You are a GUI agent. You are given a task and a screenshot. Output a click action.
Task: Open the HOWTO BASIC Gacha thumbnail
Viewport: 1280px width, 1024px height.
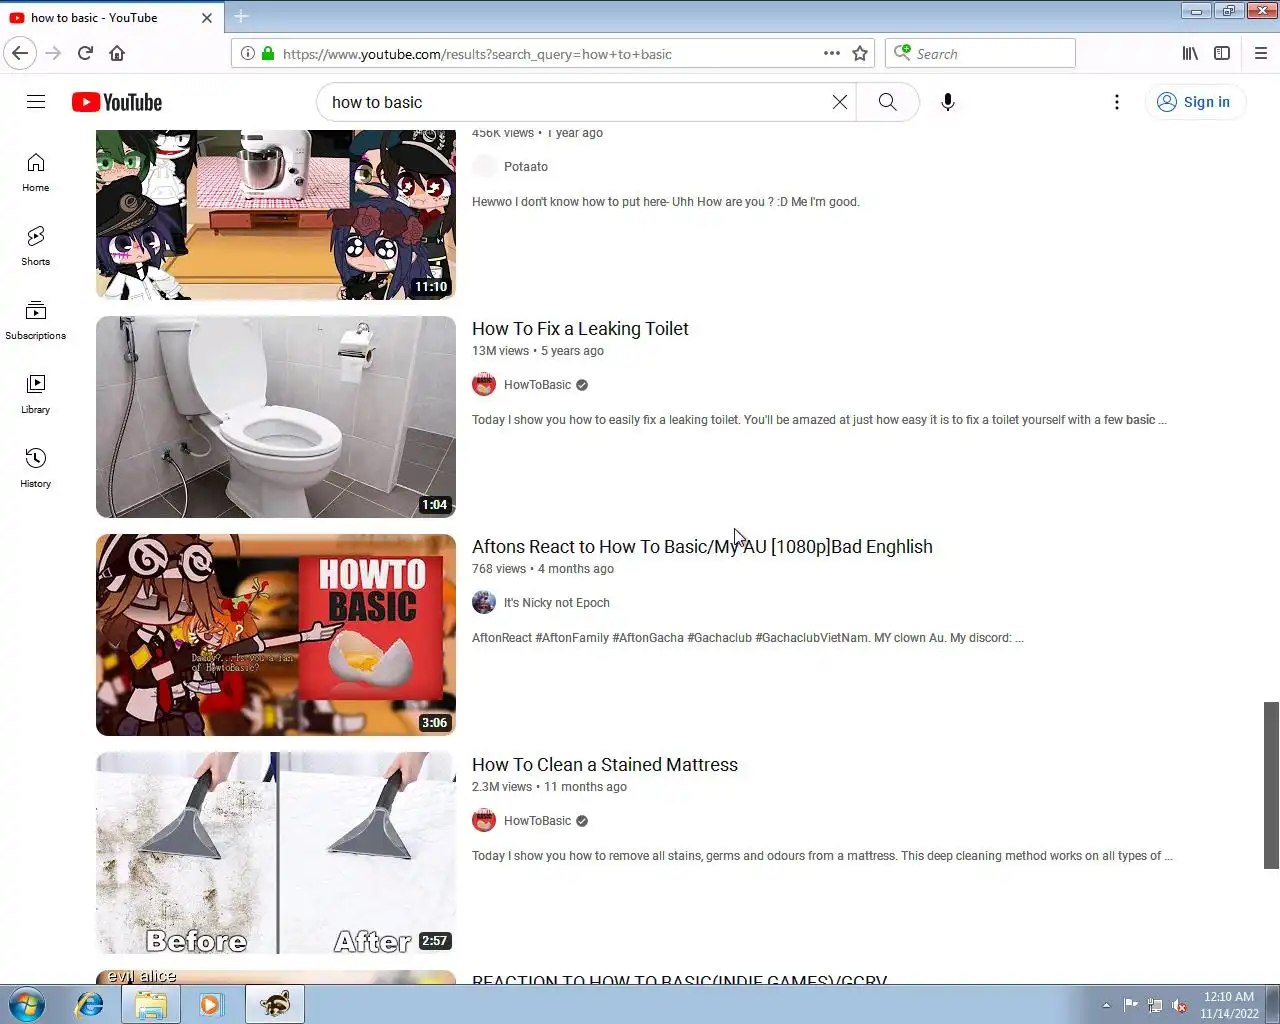(x=276, y=635)
